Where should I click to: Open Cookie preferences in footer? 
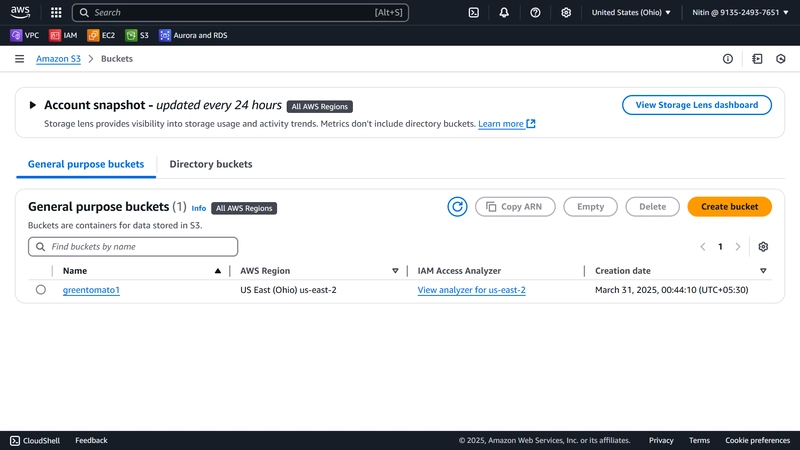pyautogui.click(x=757, y=440)
